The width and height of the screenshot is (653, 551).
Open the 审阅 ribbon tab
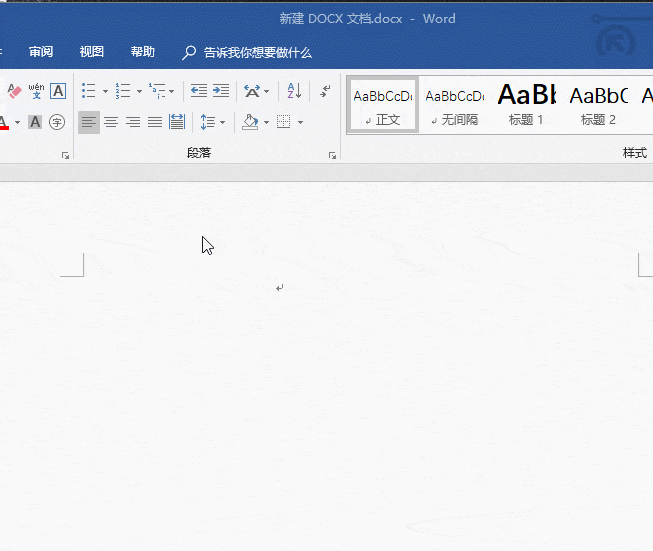tap(41, 52)
